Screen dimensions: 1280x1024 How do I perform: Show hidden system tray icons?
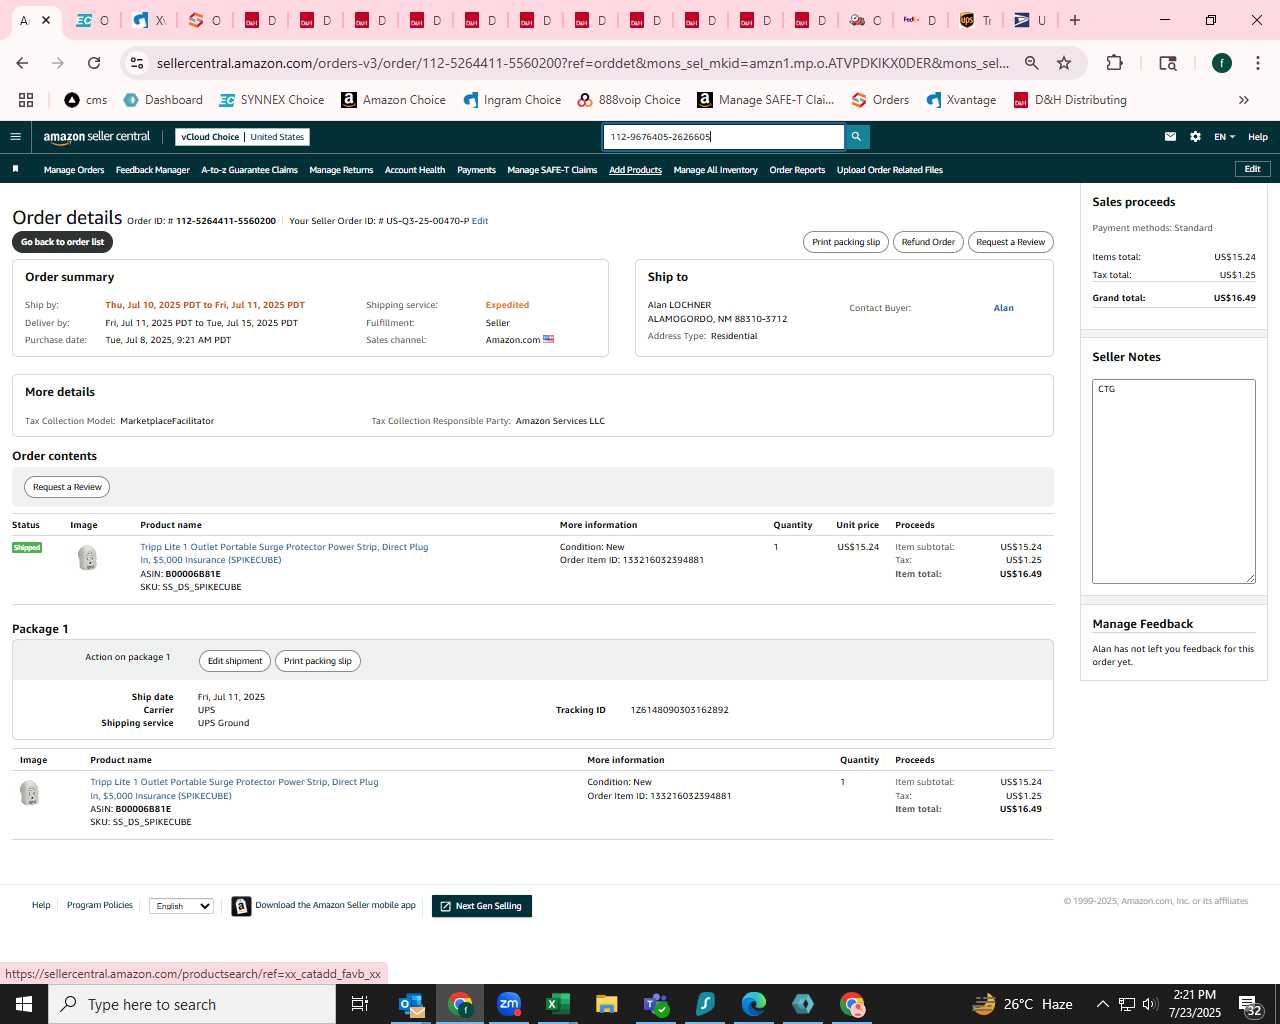(x=1102, y=1004)
